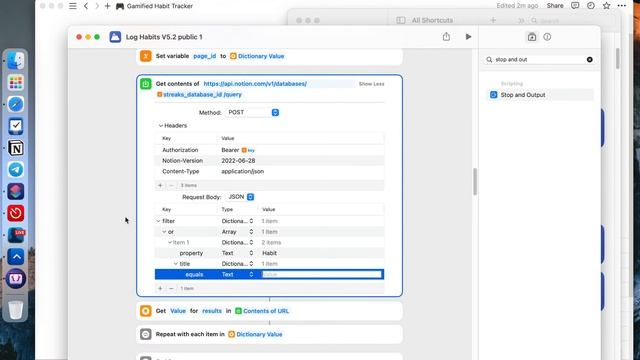Collapse the 'or' array row
Screen dimensions: 640x360
pyautogui.click(x=164, y=232)
